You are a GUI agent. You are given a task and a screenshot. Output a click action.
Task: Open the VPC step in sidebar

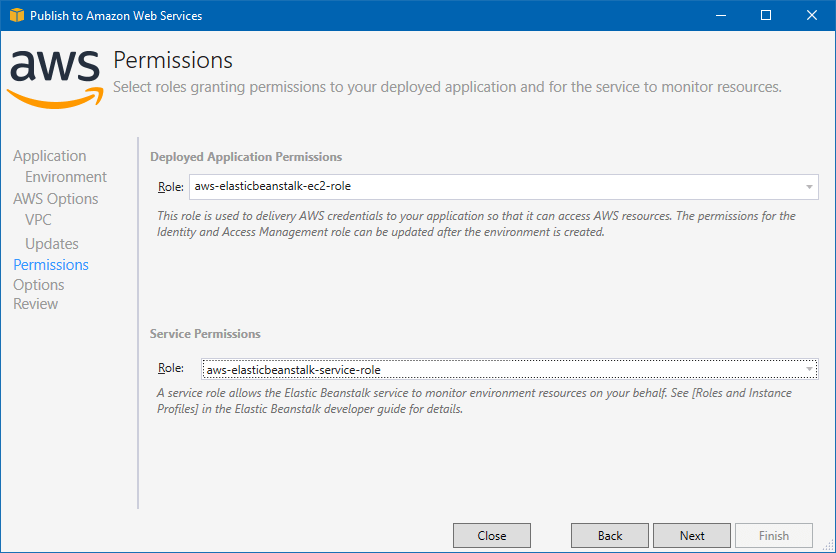[38, 220]
